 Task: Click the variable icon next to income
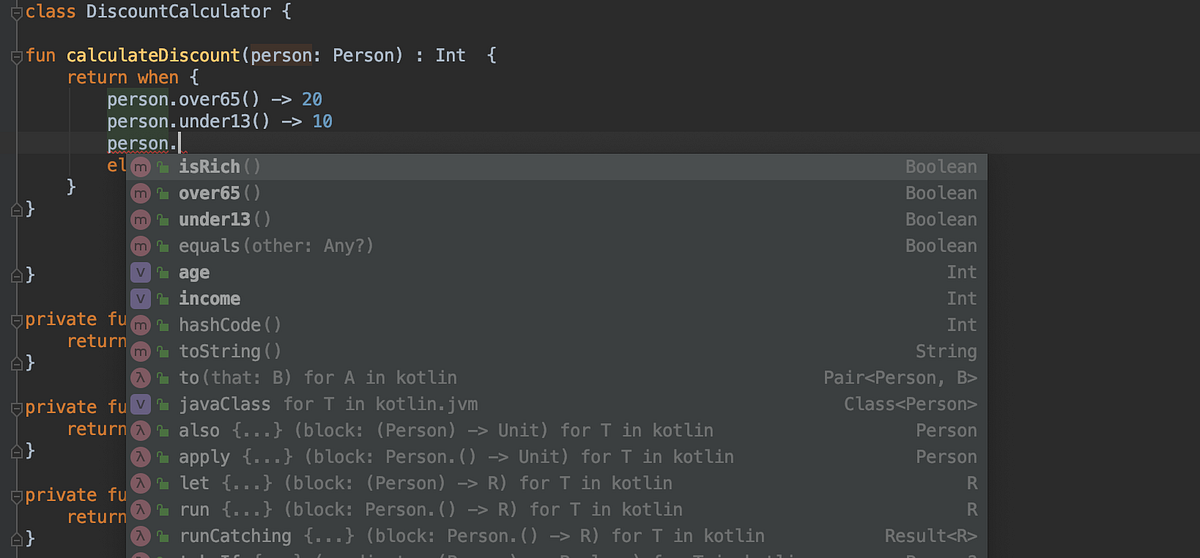(141, 298)
